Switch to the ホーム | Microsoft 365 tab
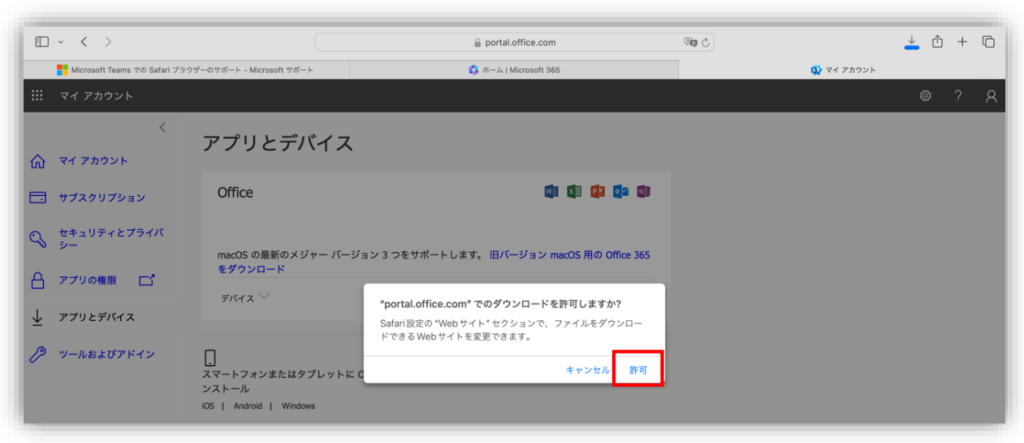 point(514,70)
